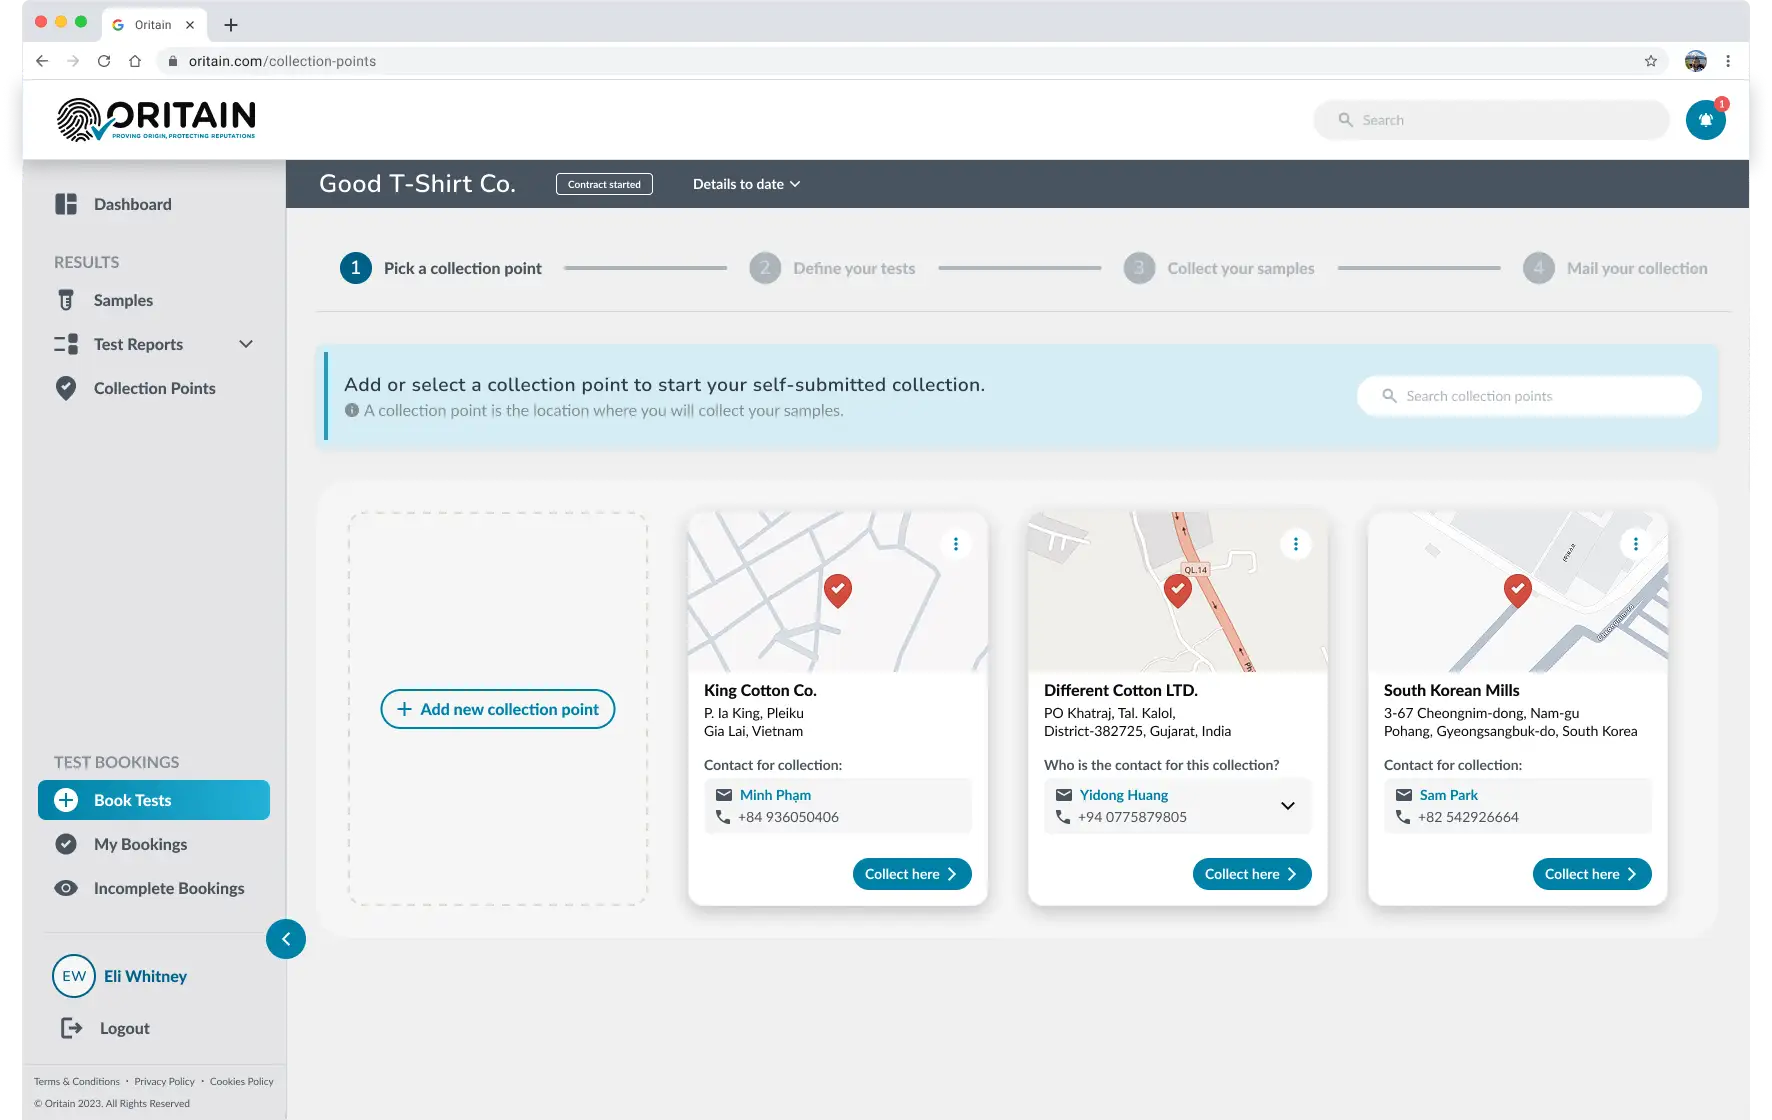Viewport: 1772px width, 1120px height.
Task: Select step 4 Mail your collection
Action: [x=1539, y=268]
